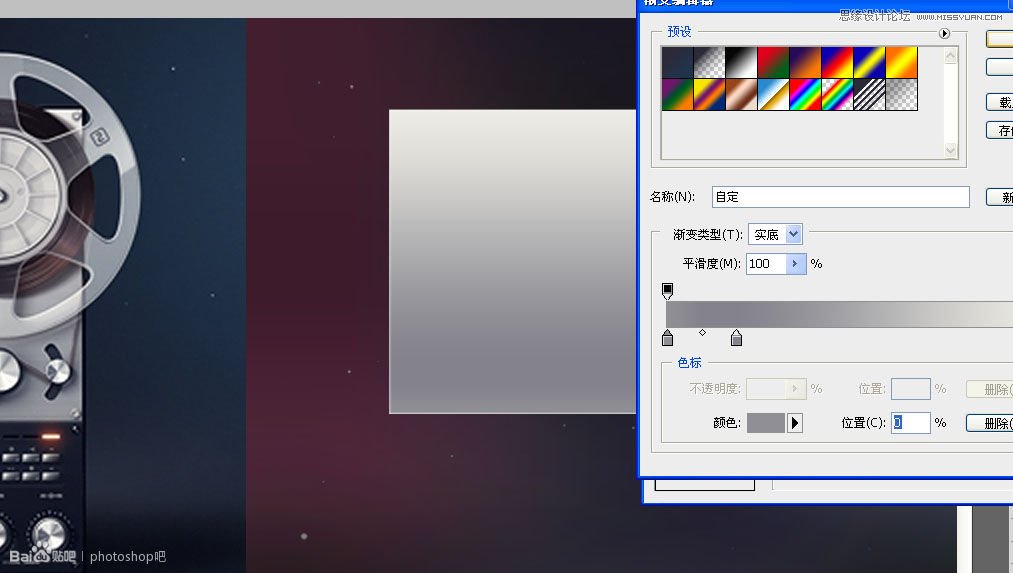
Task: Select the opacity stop above the gradient bar
Action: 667,291
